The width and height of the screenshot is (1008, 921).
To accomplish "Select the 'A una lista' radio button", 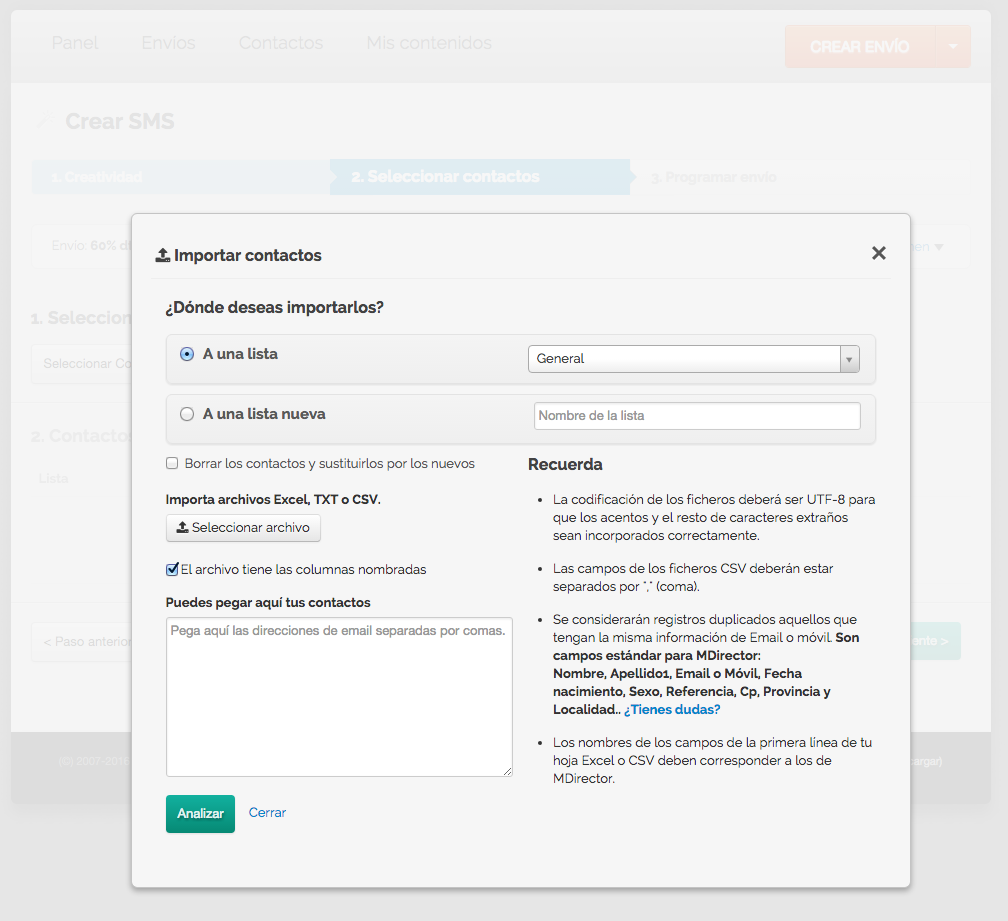I will (x=187, y=354).
